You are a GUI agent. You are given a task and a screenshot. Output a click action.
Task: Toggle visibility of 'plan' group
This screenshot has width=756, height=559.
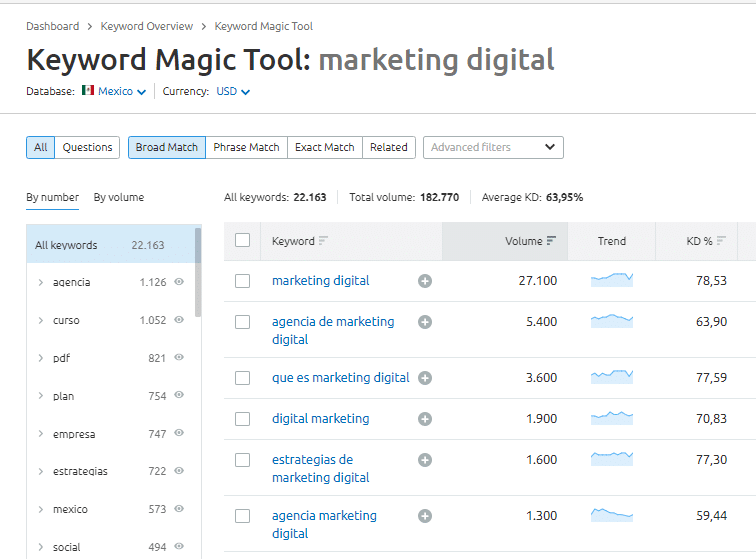[179, 395]
